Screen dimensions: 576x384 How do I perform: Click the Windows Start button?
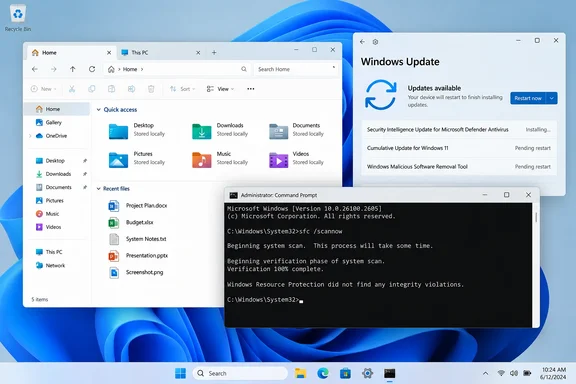180,373
